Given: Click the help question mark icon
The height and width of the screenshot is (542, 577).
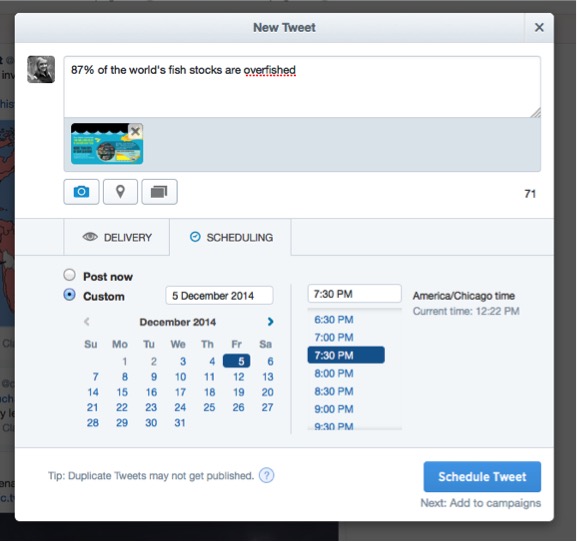Looking at the screenshot, I should 266,475.
